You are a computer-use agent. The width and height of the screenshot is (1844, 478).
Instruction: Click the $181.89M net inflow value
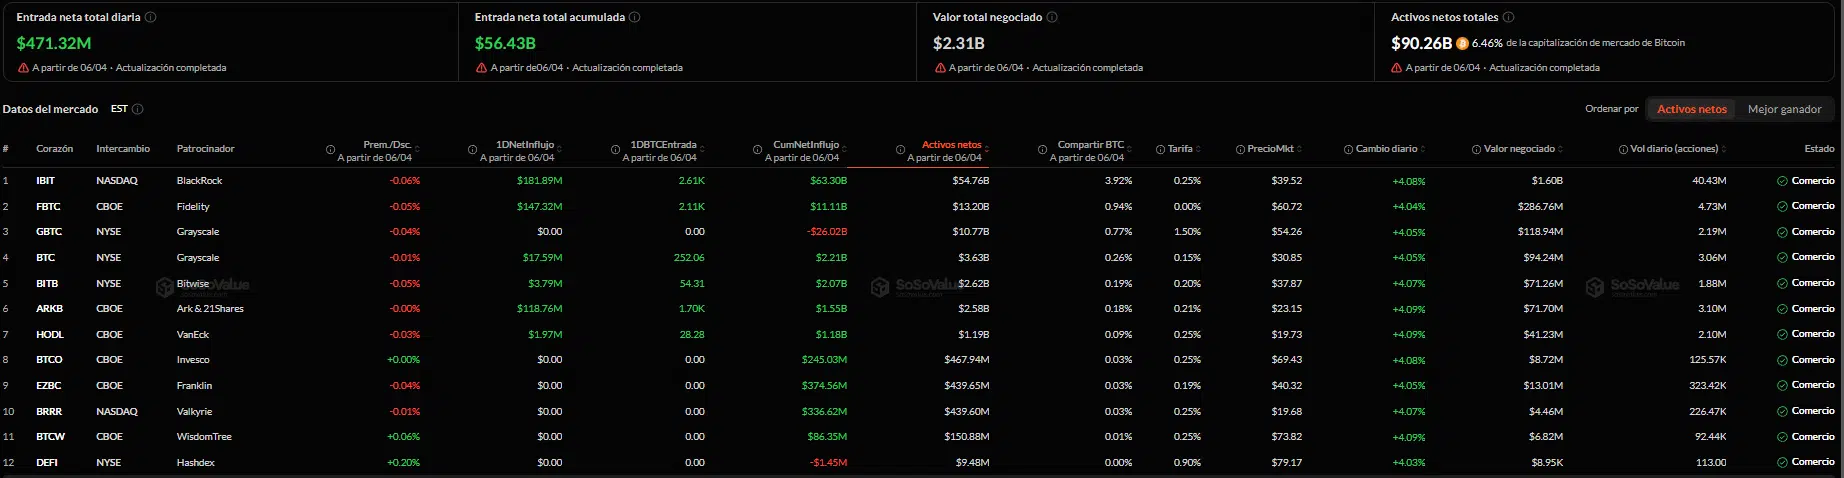(540, 181)
